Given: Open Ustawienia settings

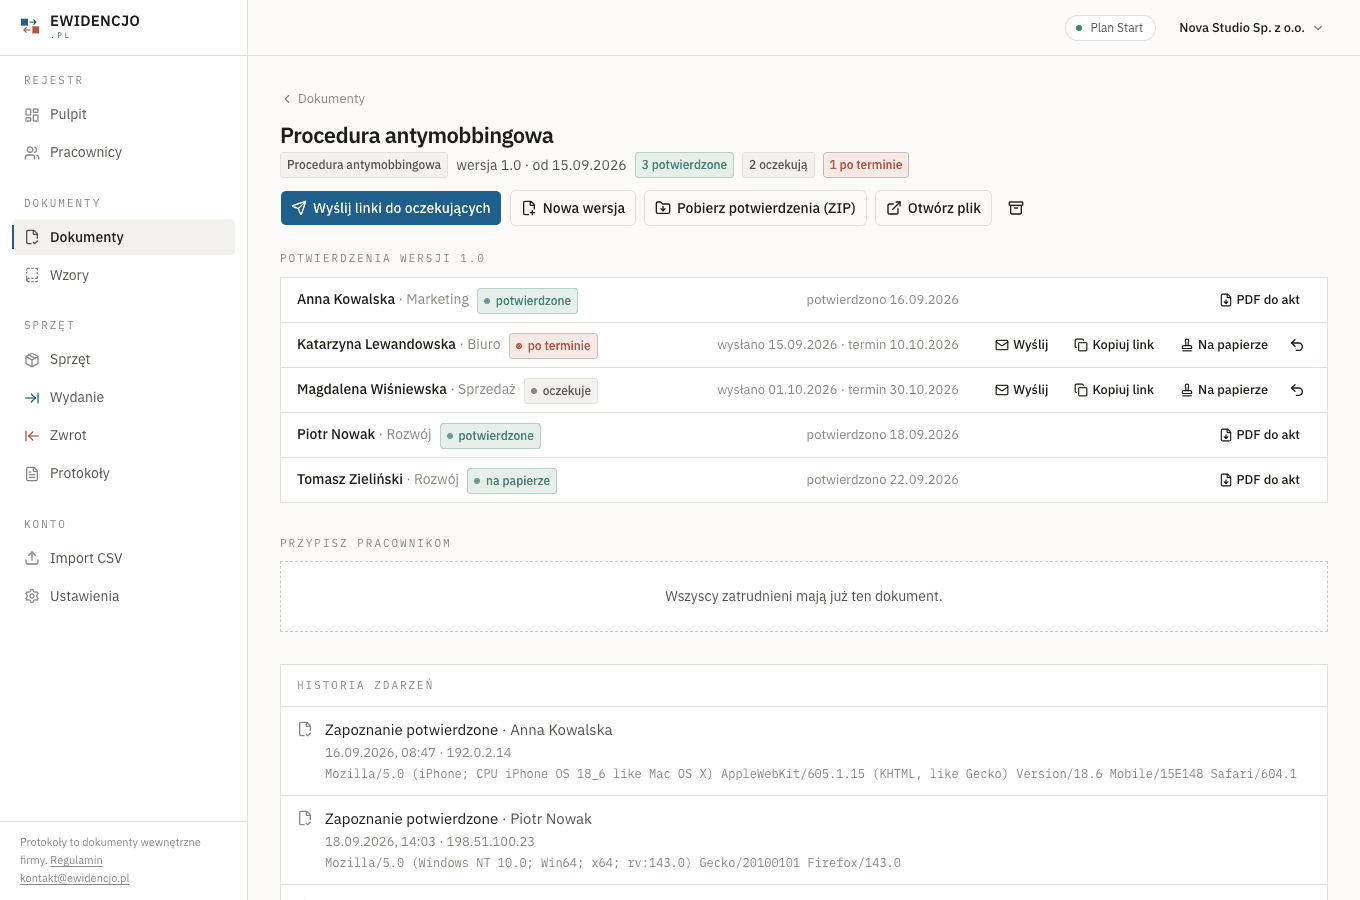Looking at the screenshot, I should point(123,596).
